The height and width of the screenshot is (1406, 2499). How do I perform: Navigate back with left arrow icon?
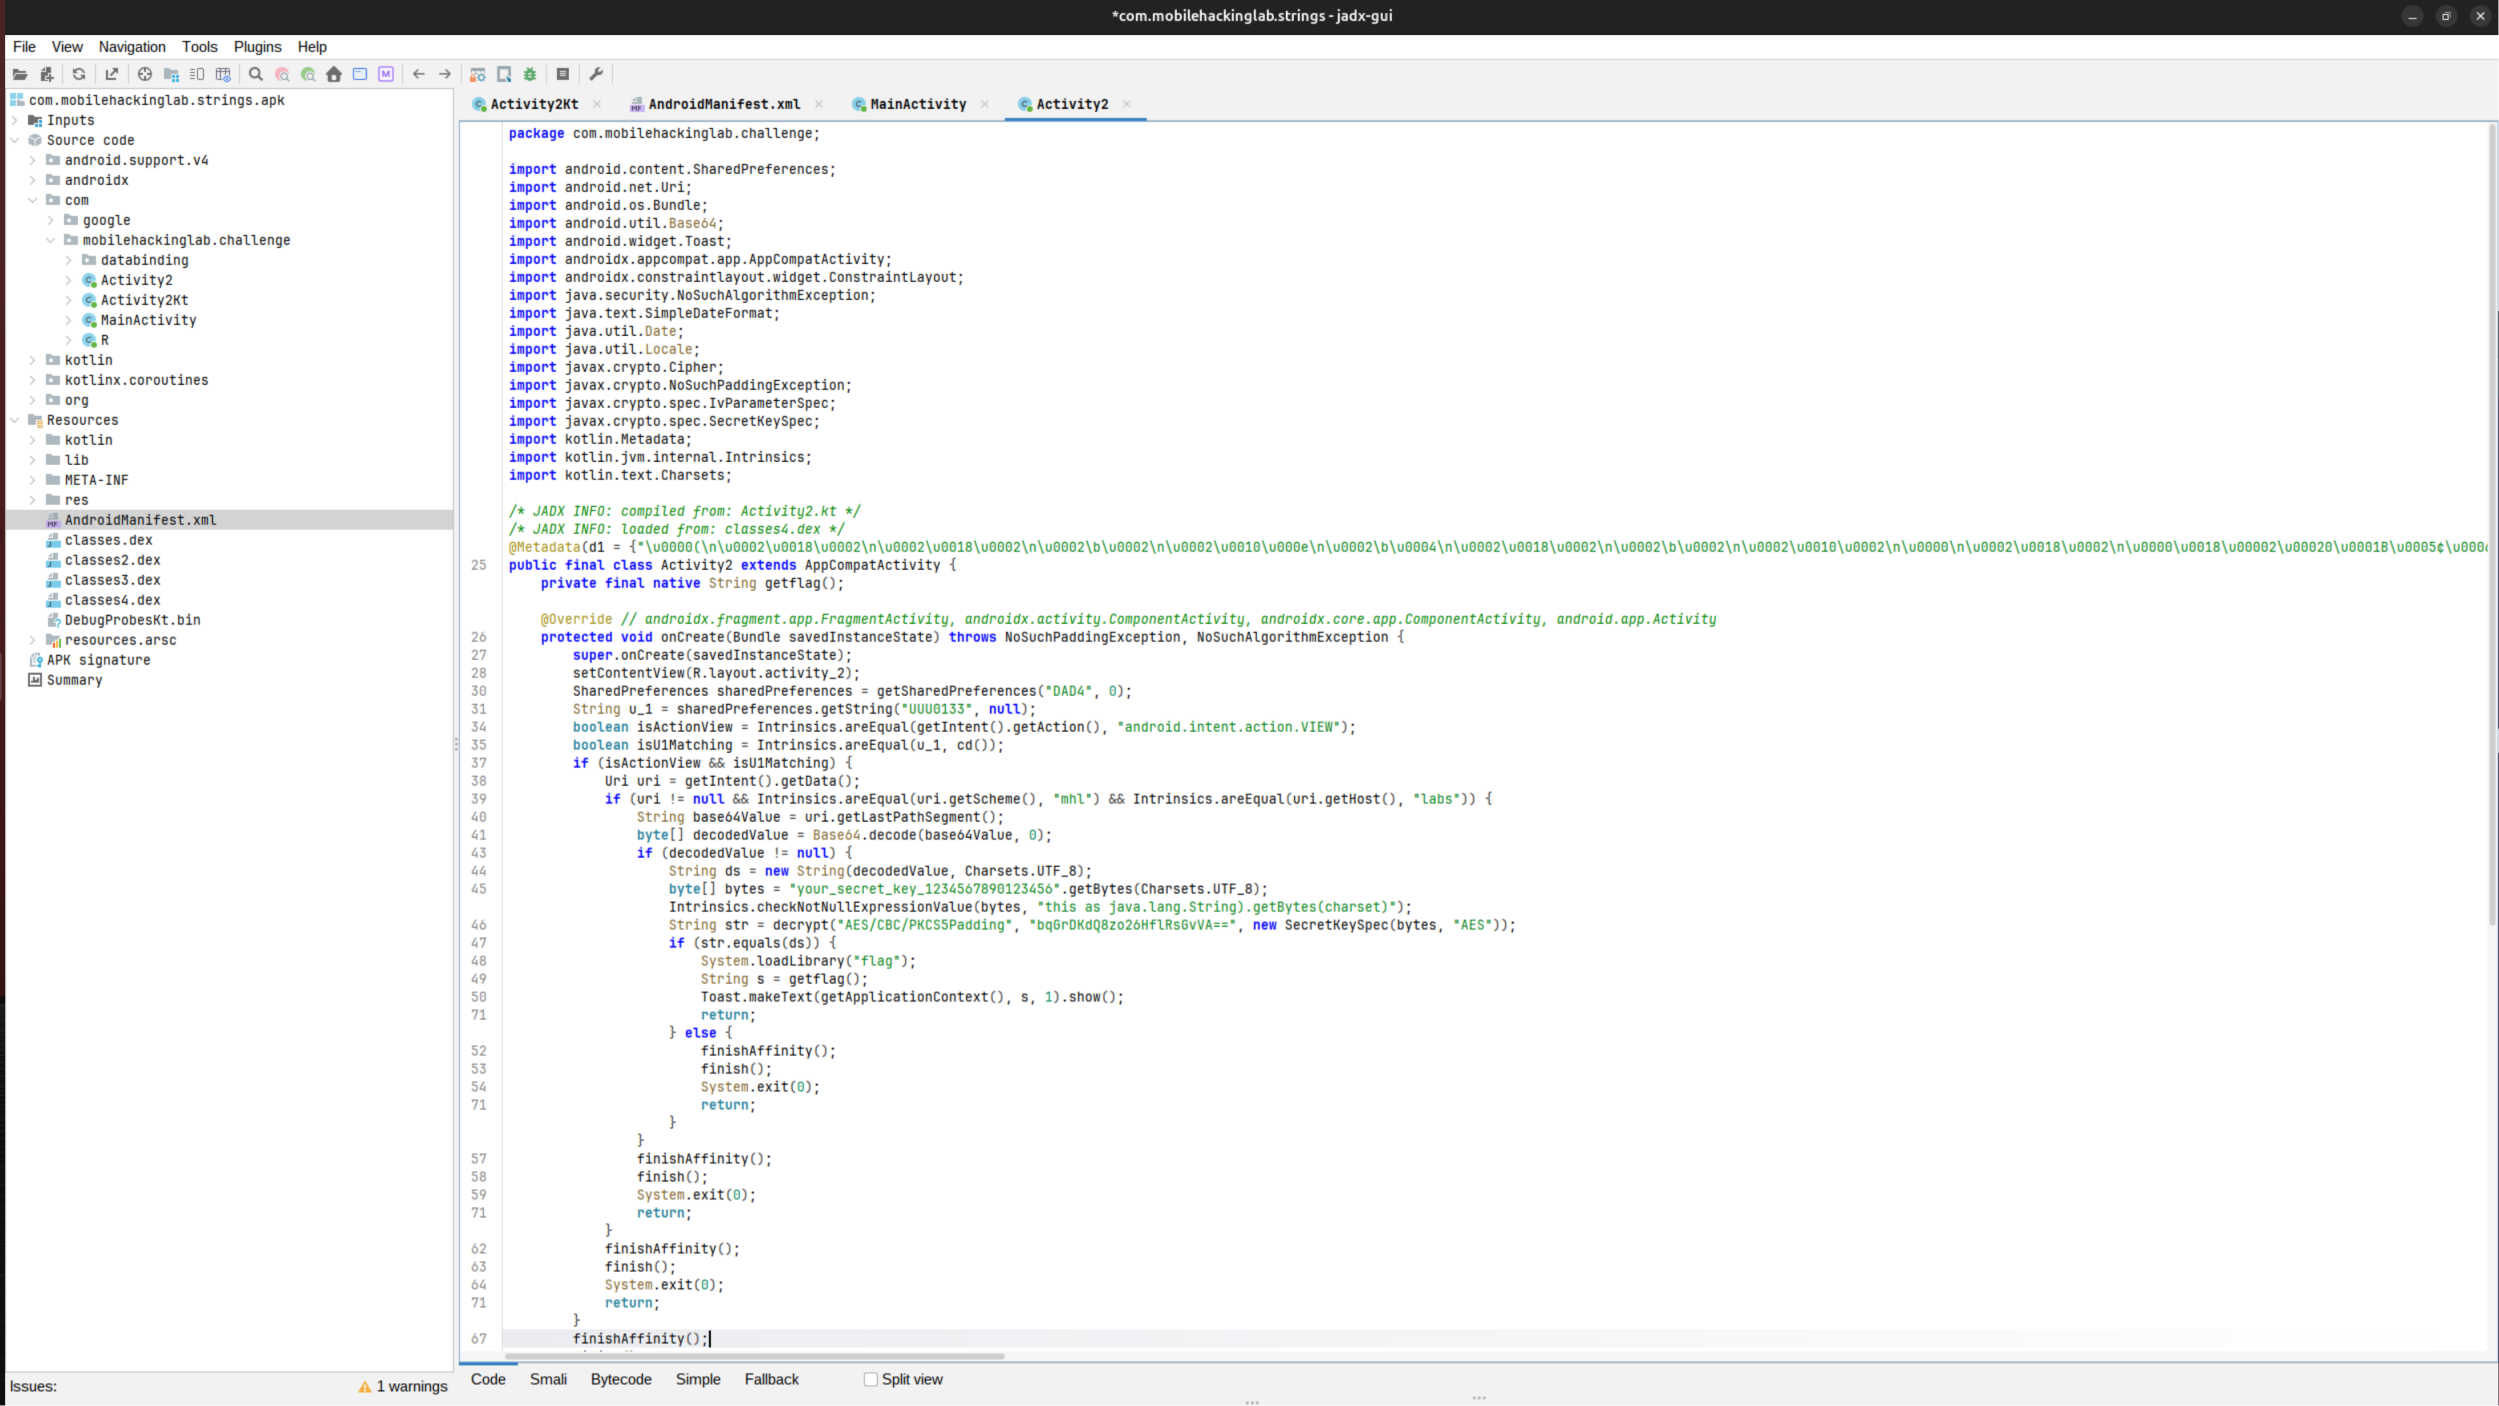(419, 74)
